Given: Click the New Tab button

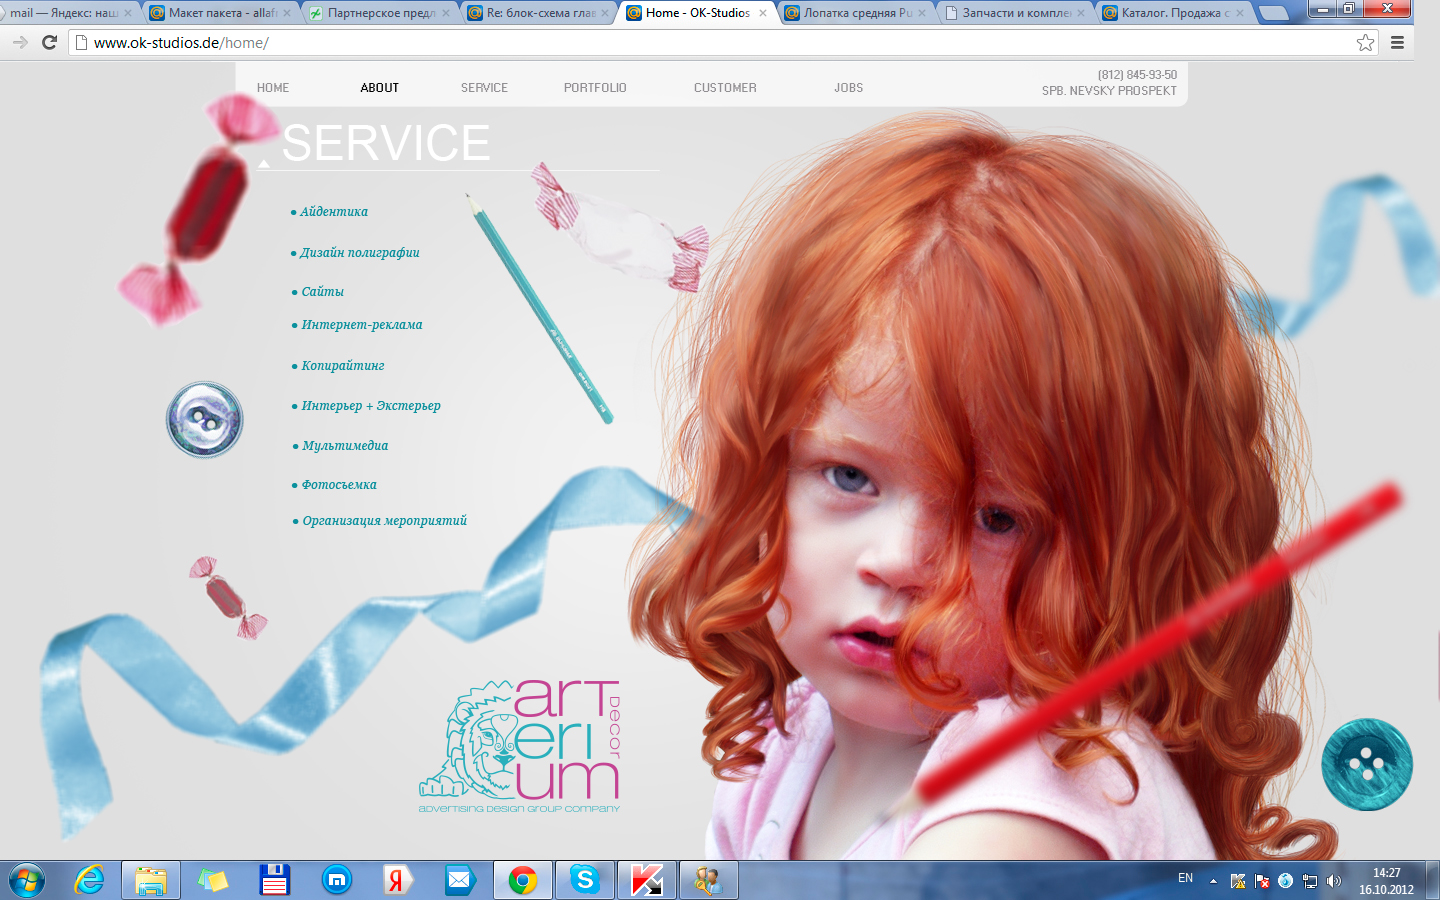Looking at the screenshot, I should (1273, 13).
